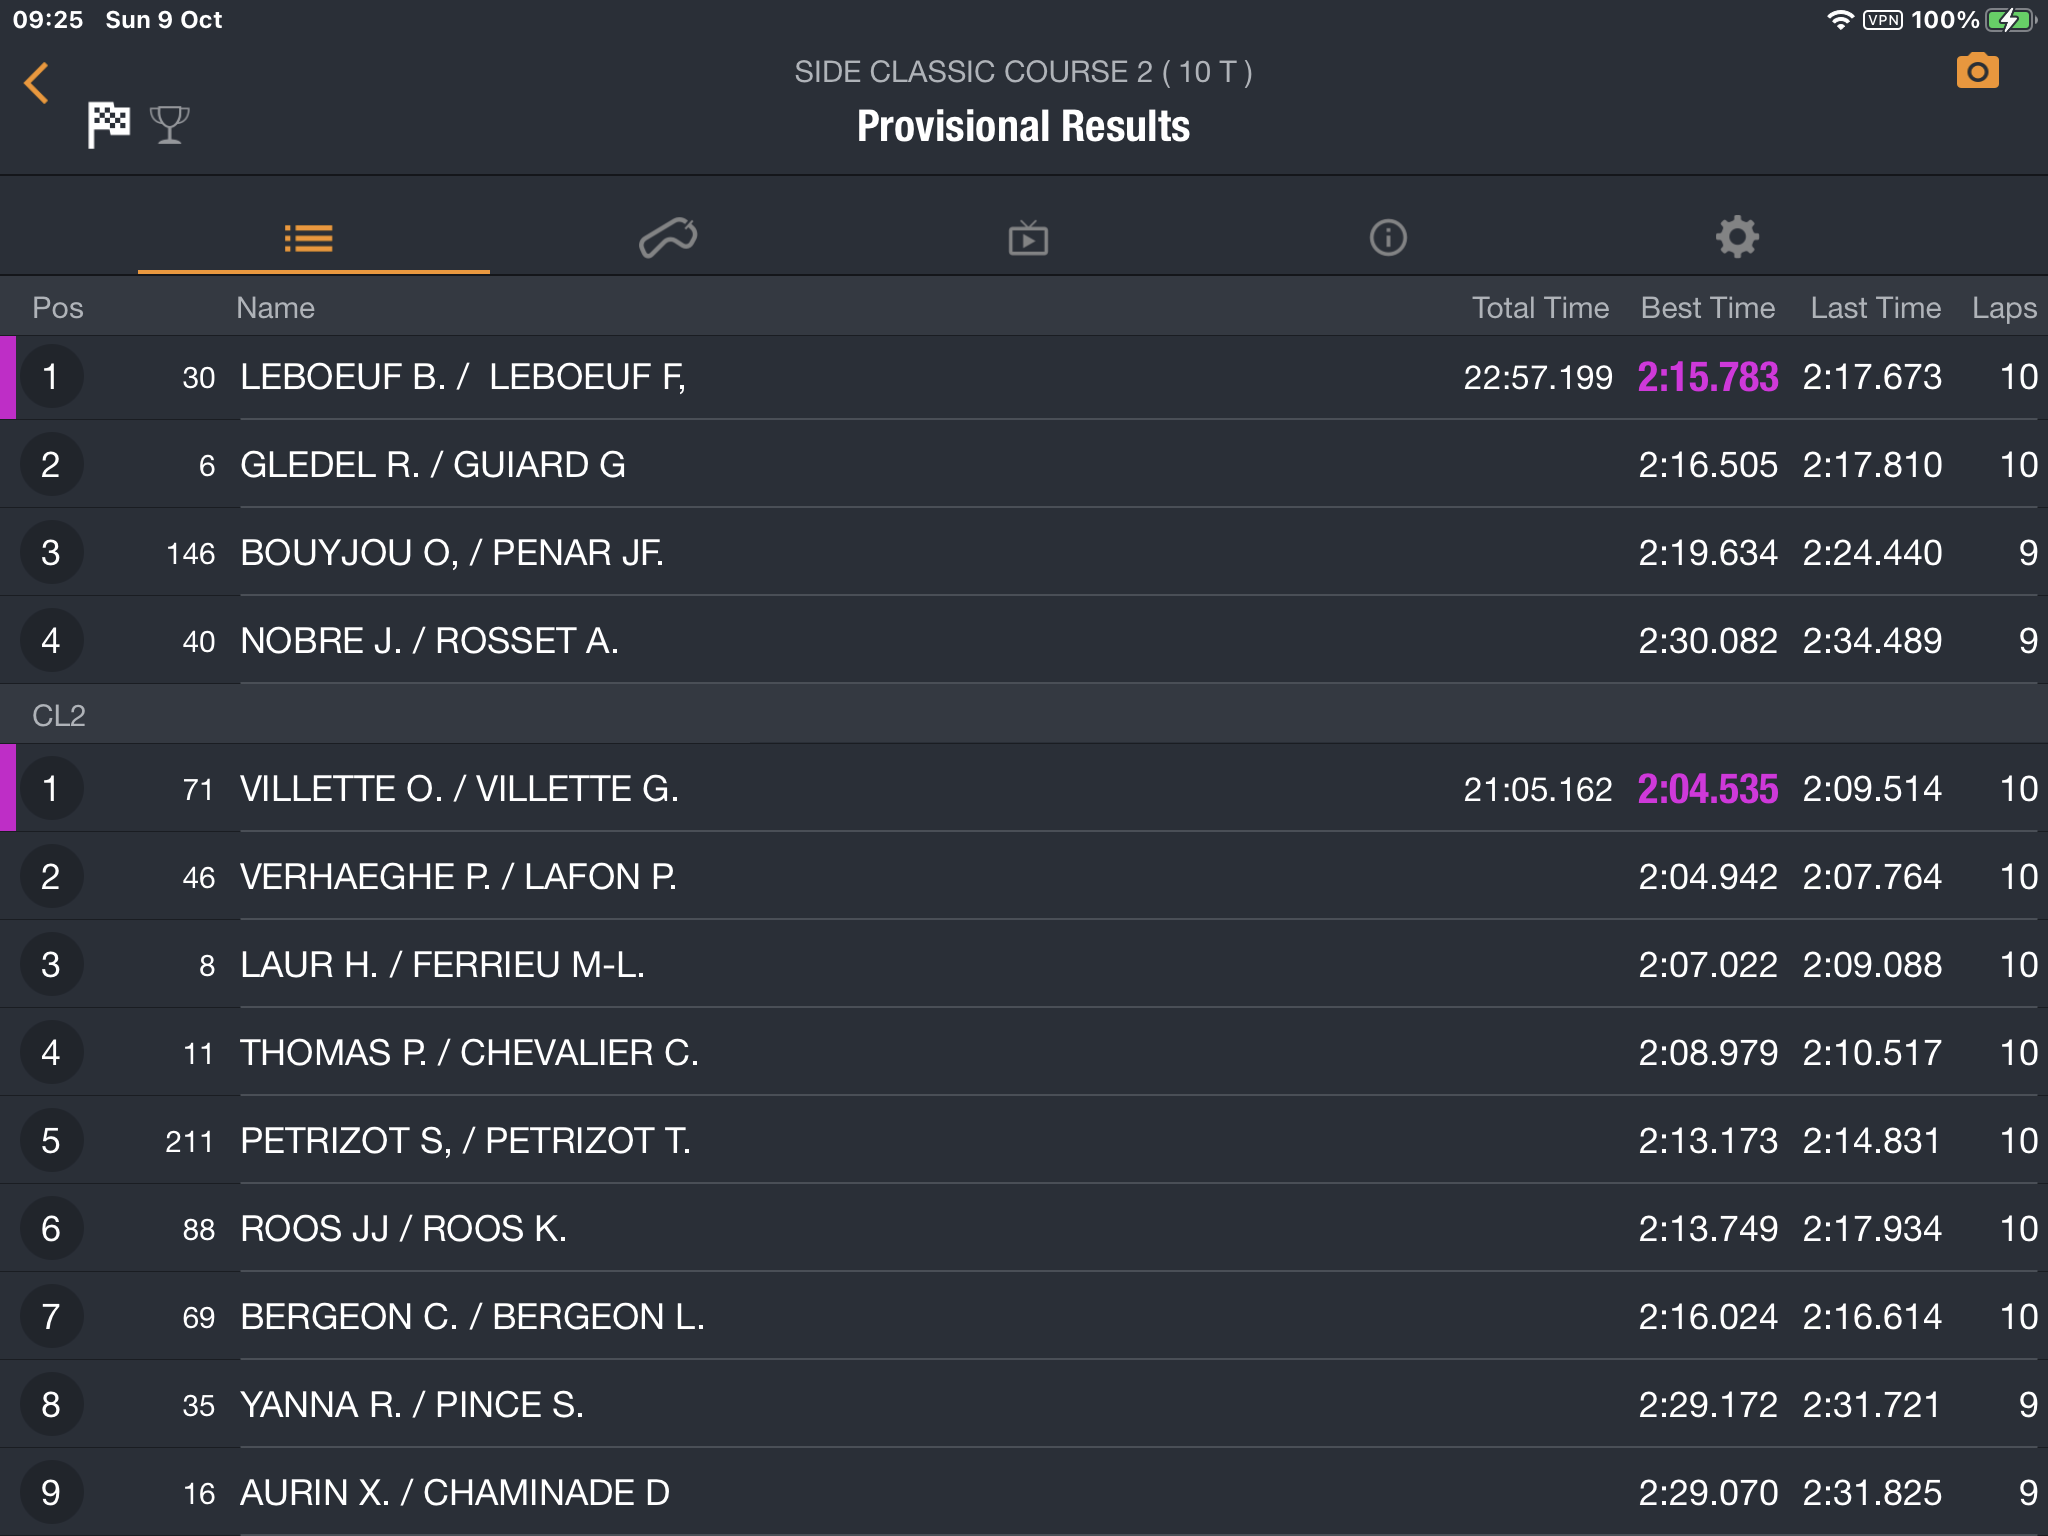Tap the battery charging icon
This screenshot has width=2048, height=1536.
(2010, 20)
